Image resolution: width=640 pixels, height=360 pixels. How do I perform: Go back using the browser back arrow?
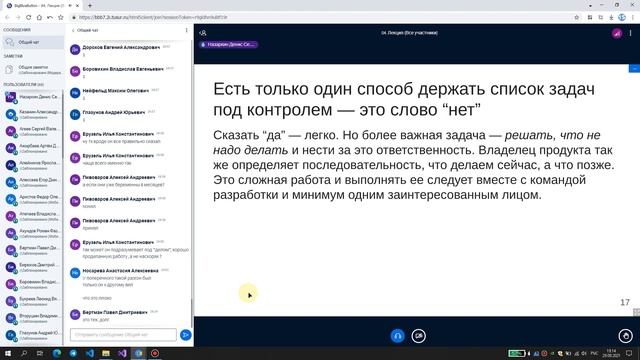(7, 18)
